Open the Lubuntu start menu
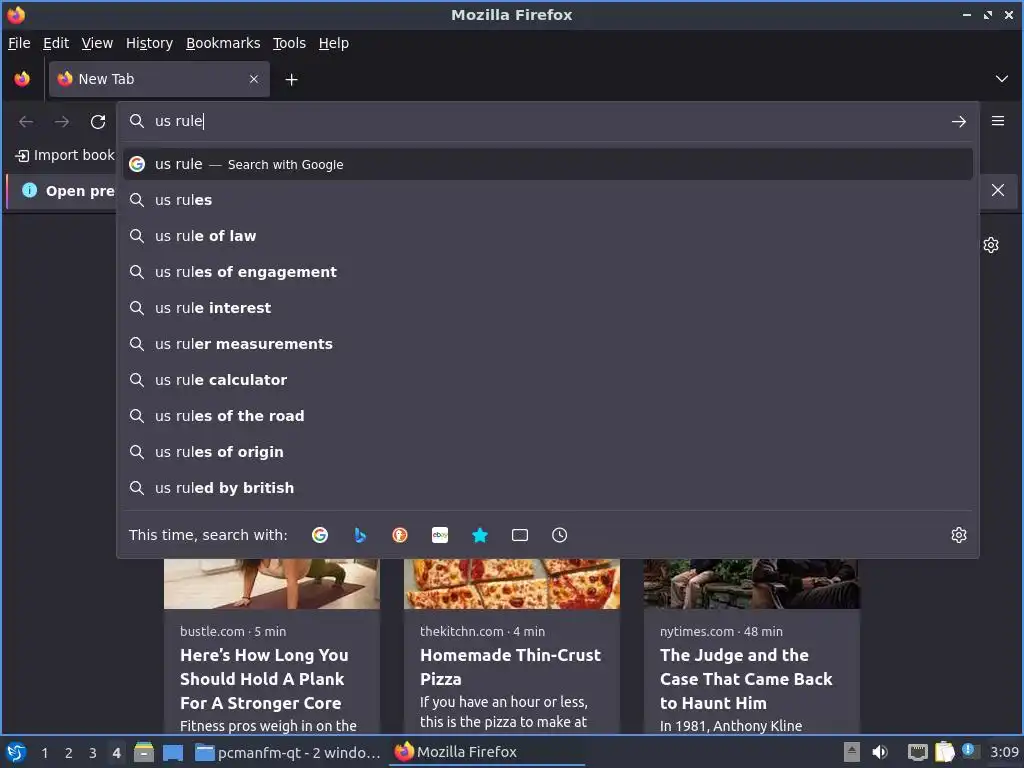This screenshot has height=768, width=1024. [x=16, y=752]
